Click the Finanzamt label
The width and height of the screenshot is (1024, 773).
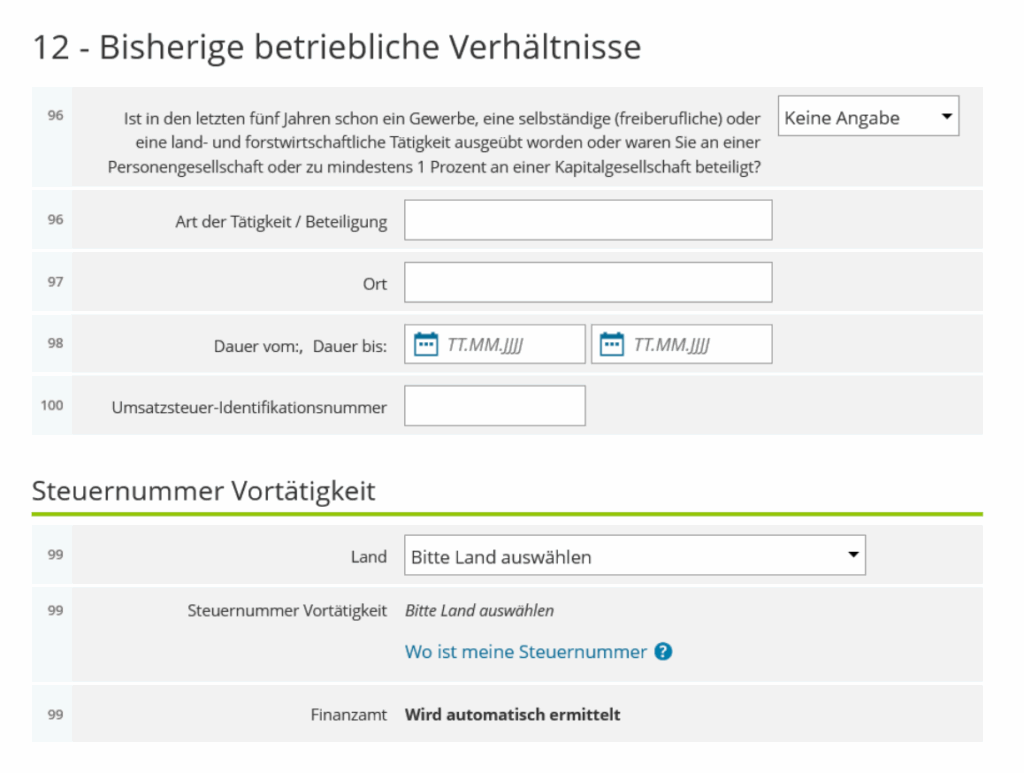coord(348,715)
